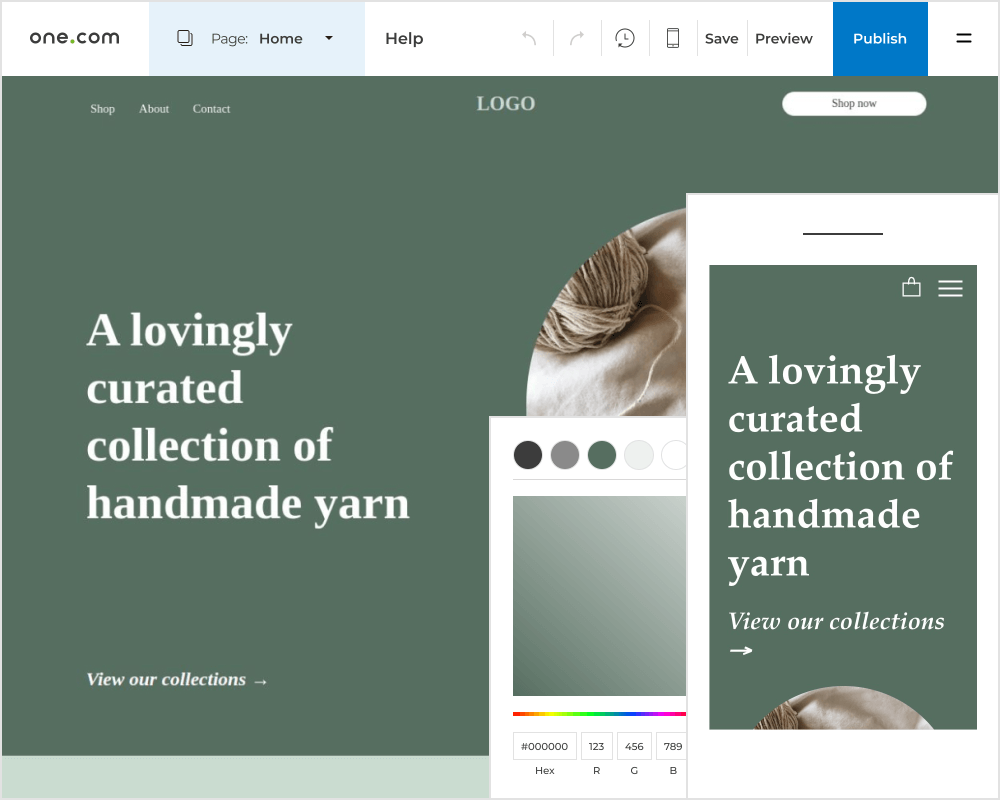Click the B value field 789
This screenshot has width=1000, height=800.
pos(672,746)
